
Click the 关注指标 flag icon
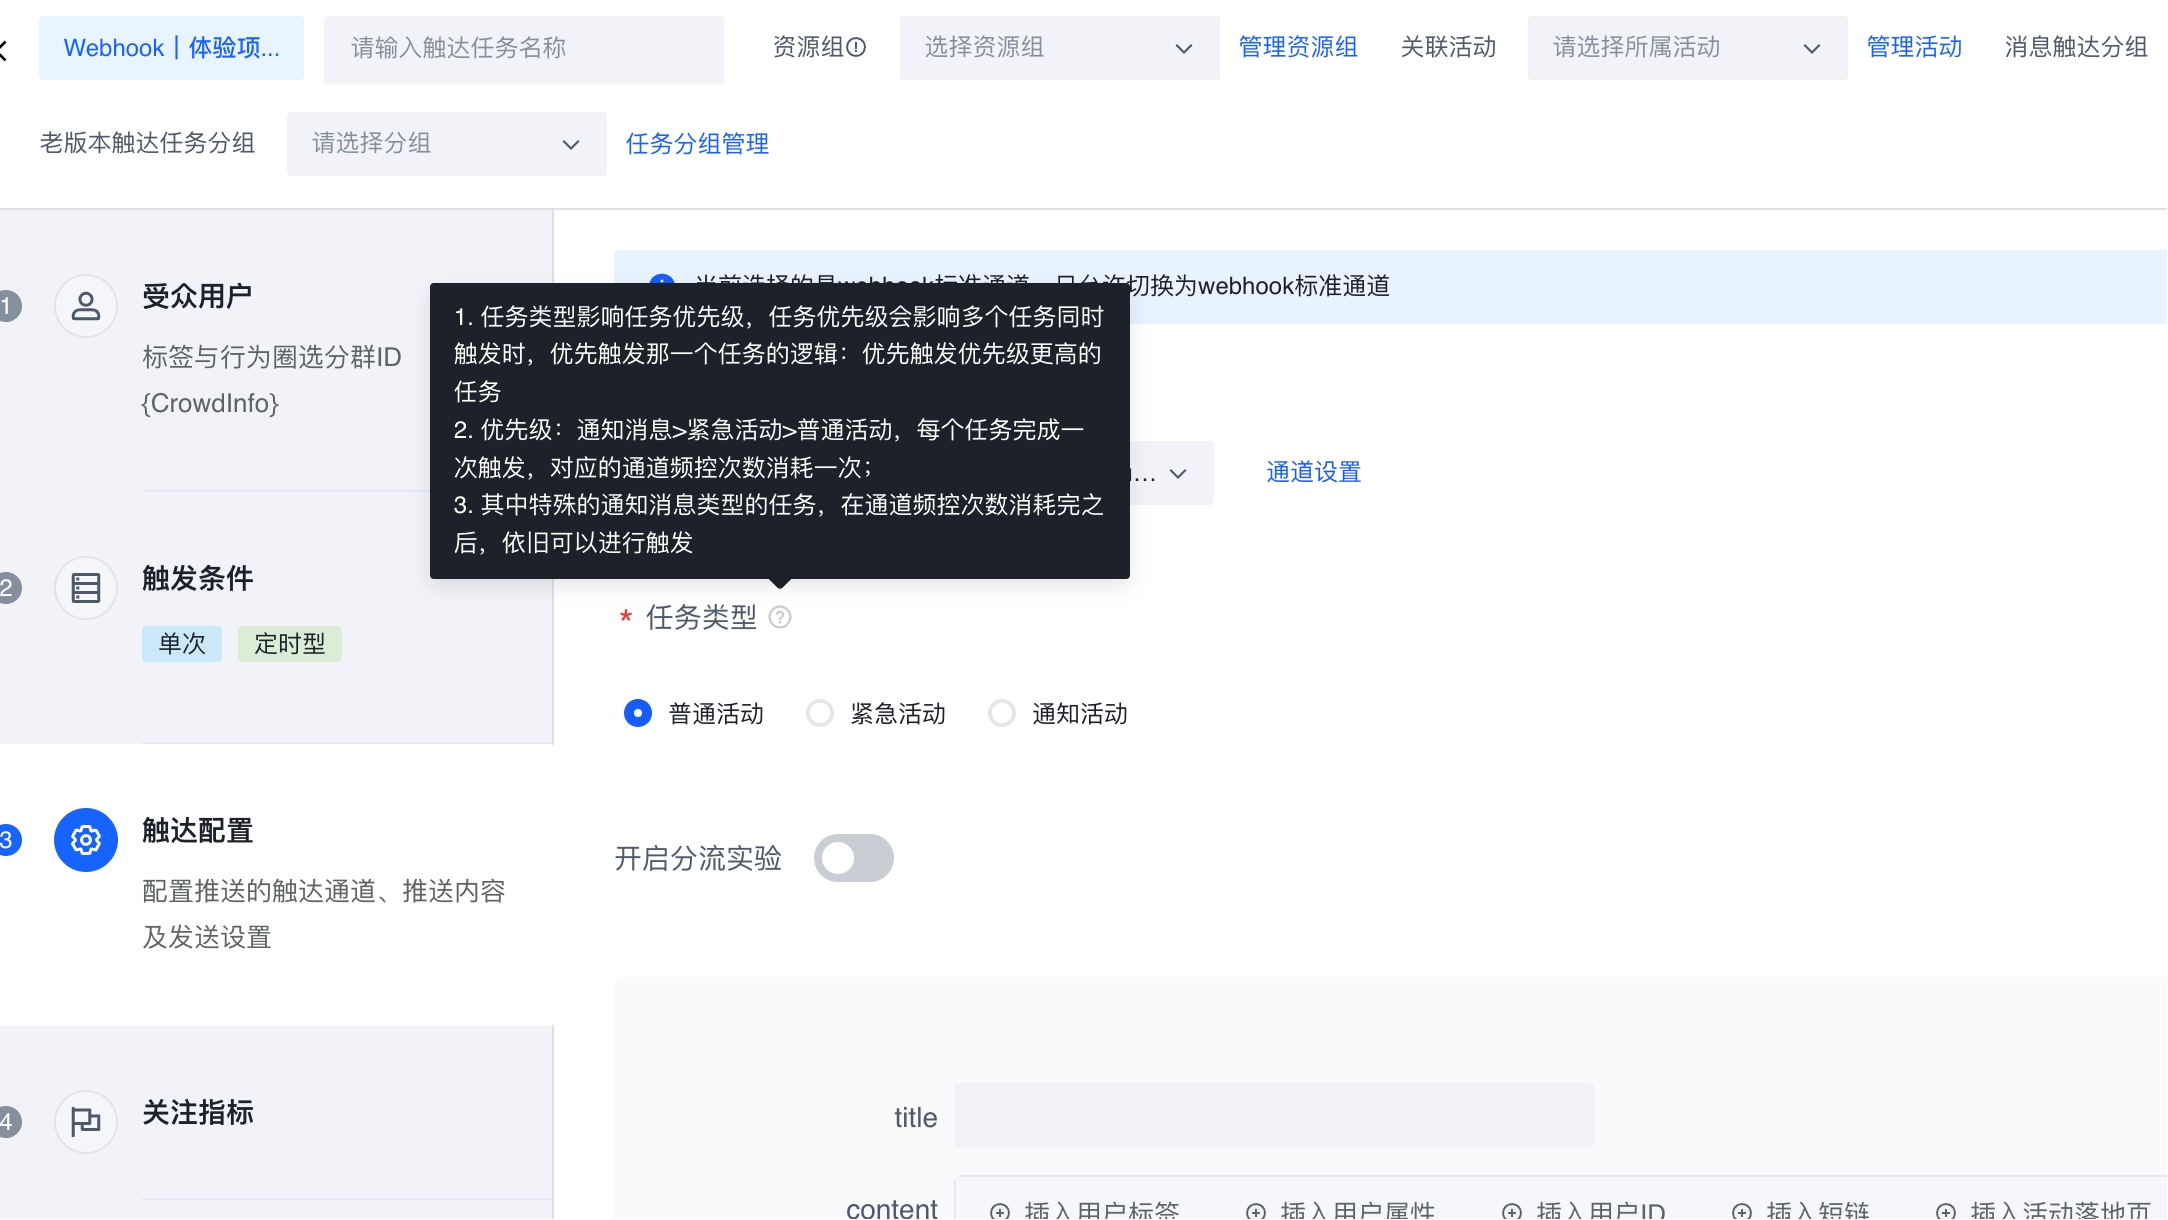pyautogui.click(x=86, y=1122)
